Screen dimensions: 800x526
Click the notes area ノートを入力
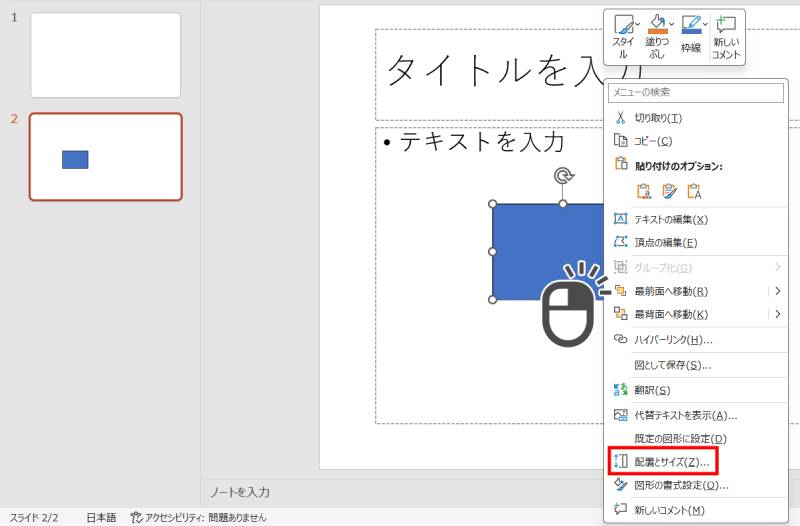click(x=240, y=492)
